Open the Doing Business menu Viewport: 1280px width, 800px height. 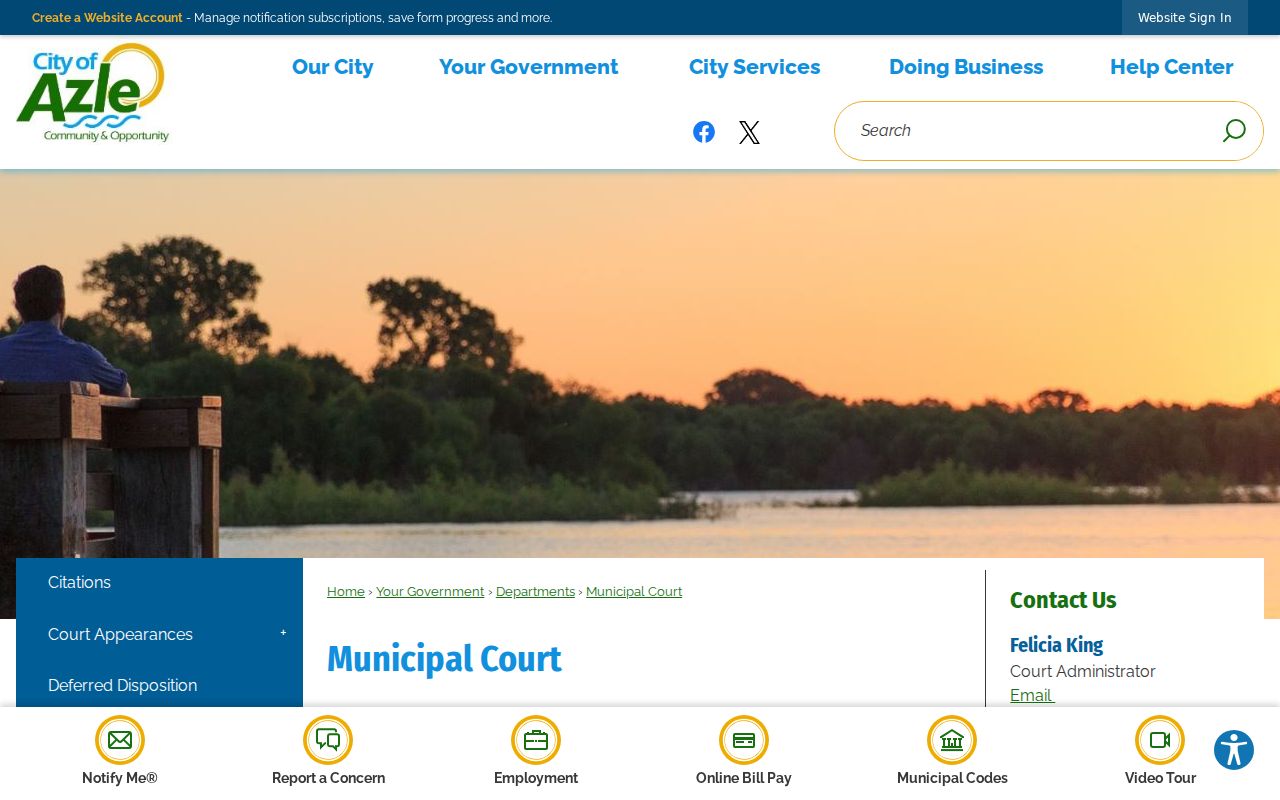click(x=966, y=67)
